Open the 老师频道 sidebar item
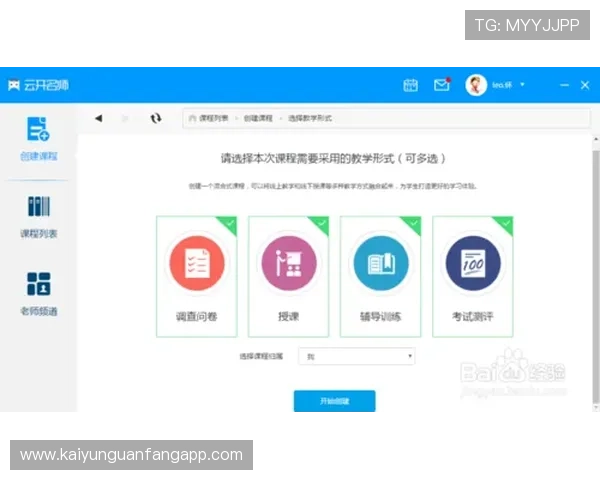This screenshot has width=600, height=480. click(39, 294)
